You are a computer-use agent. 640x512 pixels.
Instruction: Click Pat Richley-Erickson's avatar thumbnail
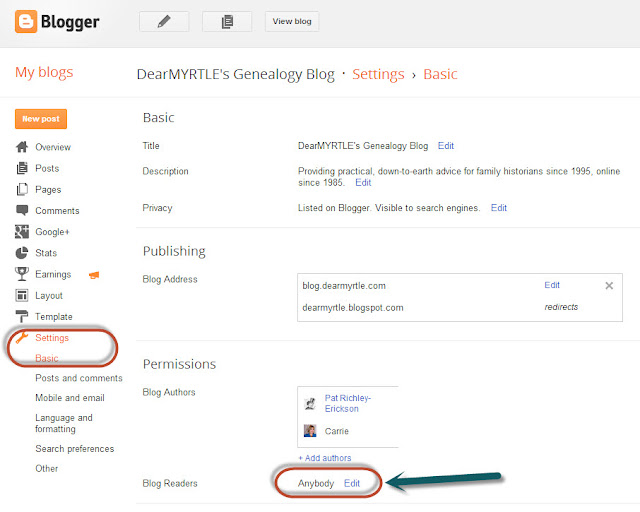(x=310, y=404)
